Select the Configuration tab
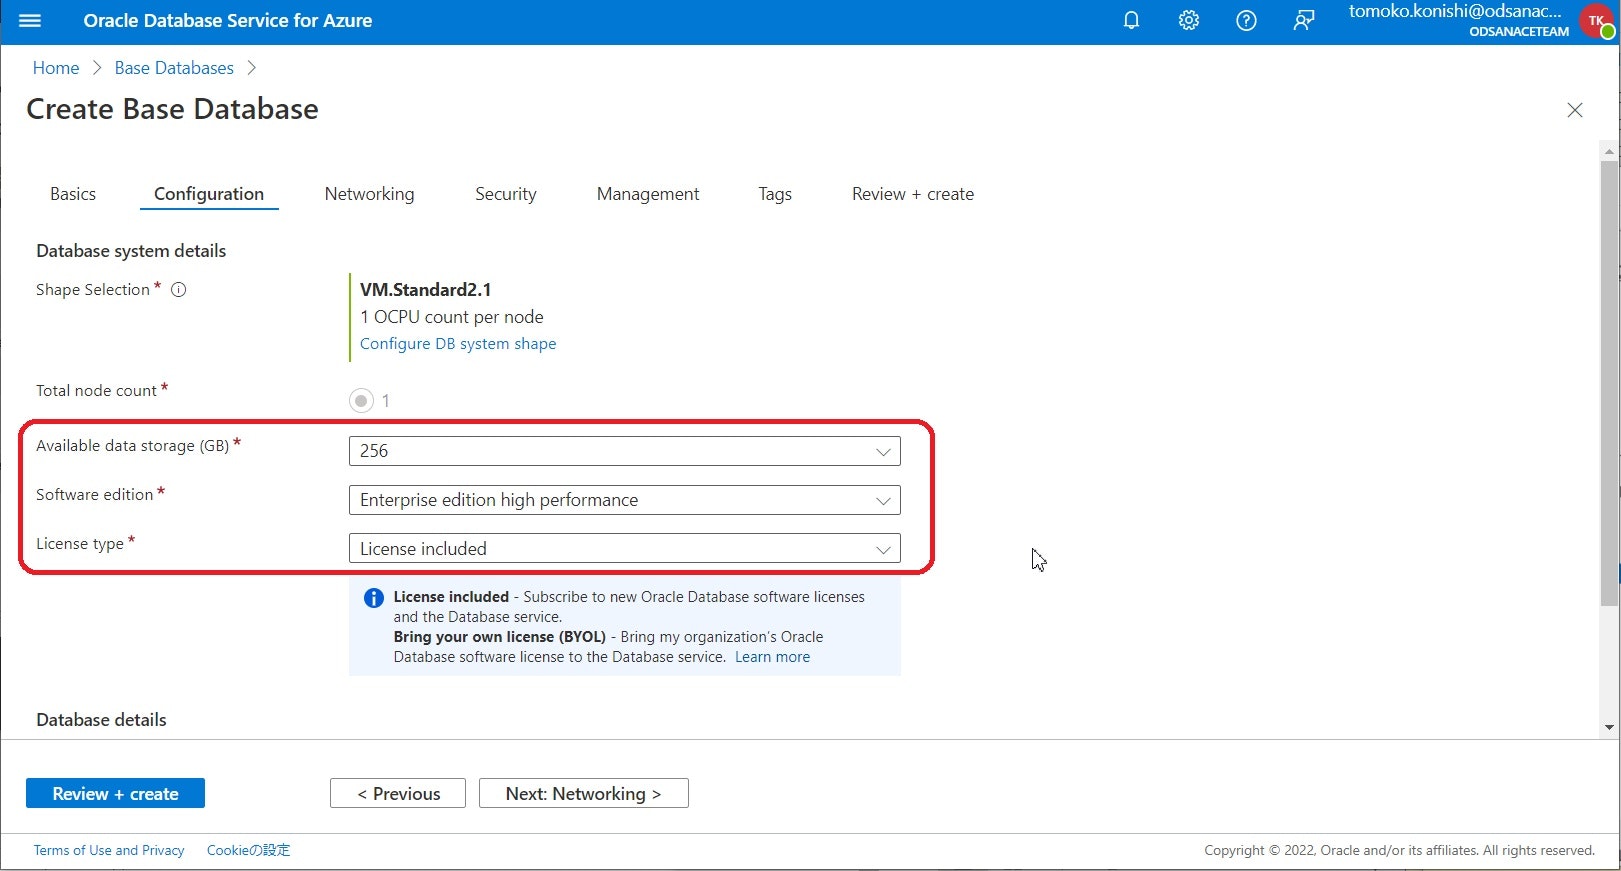 tap(209, 194)
